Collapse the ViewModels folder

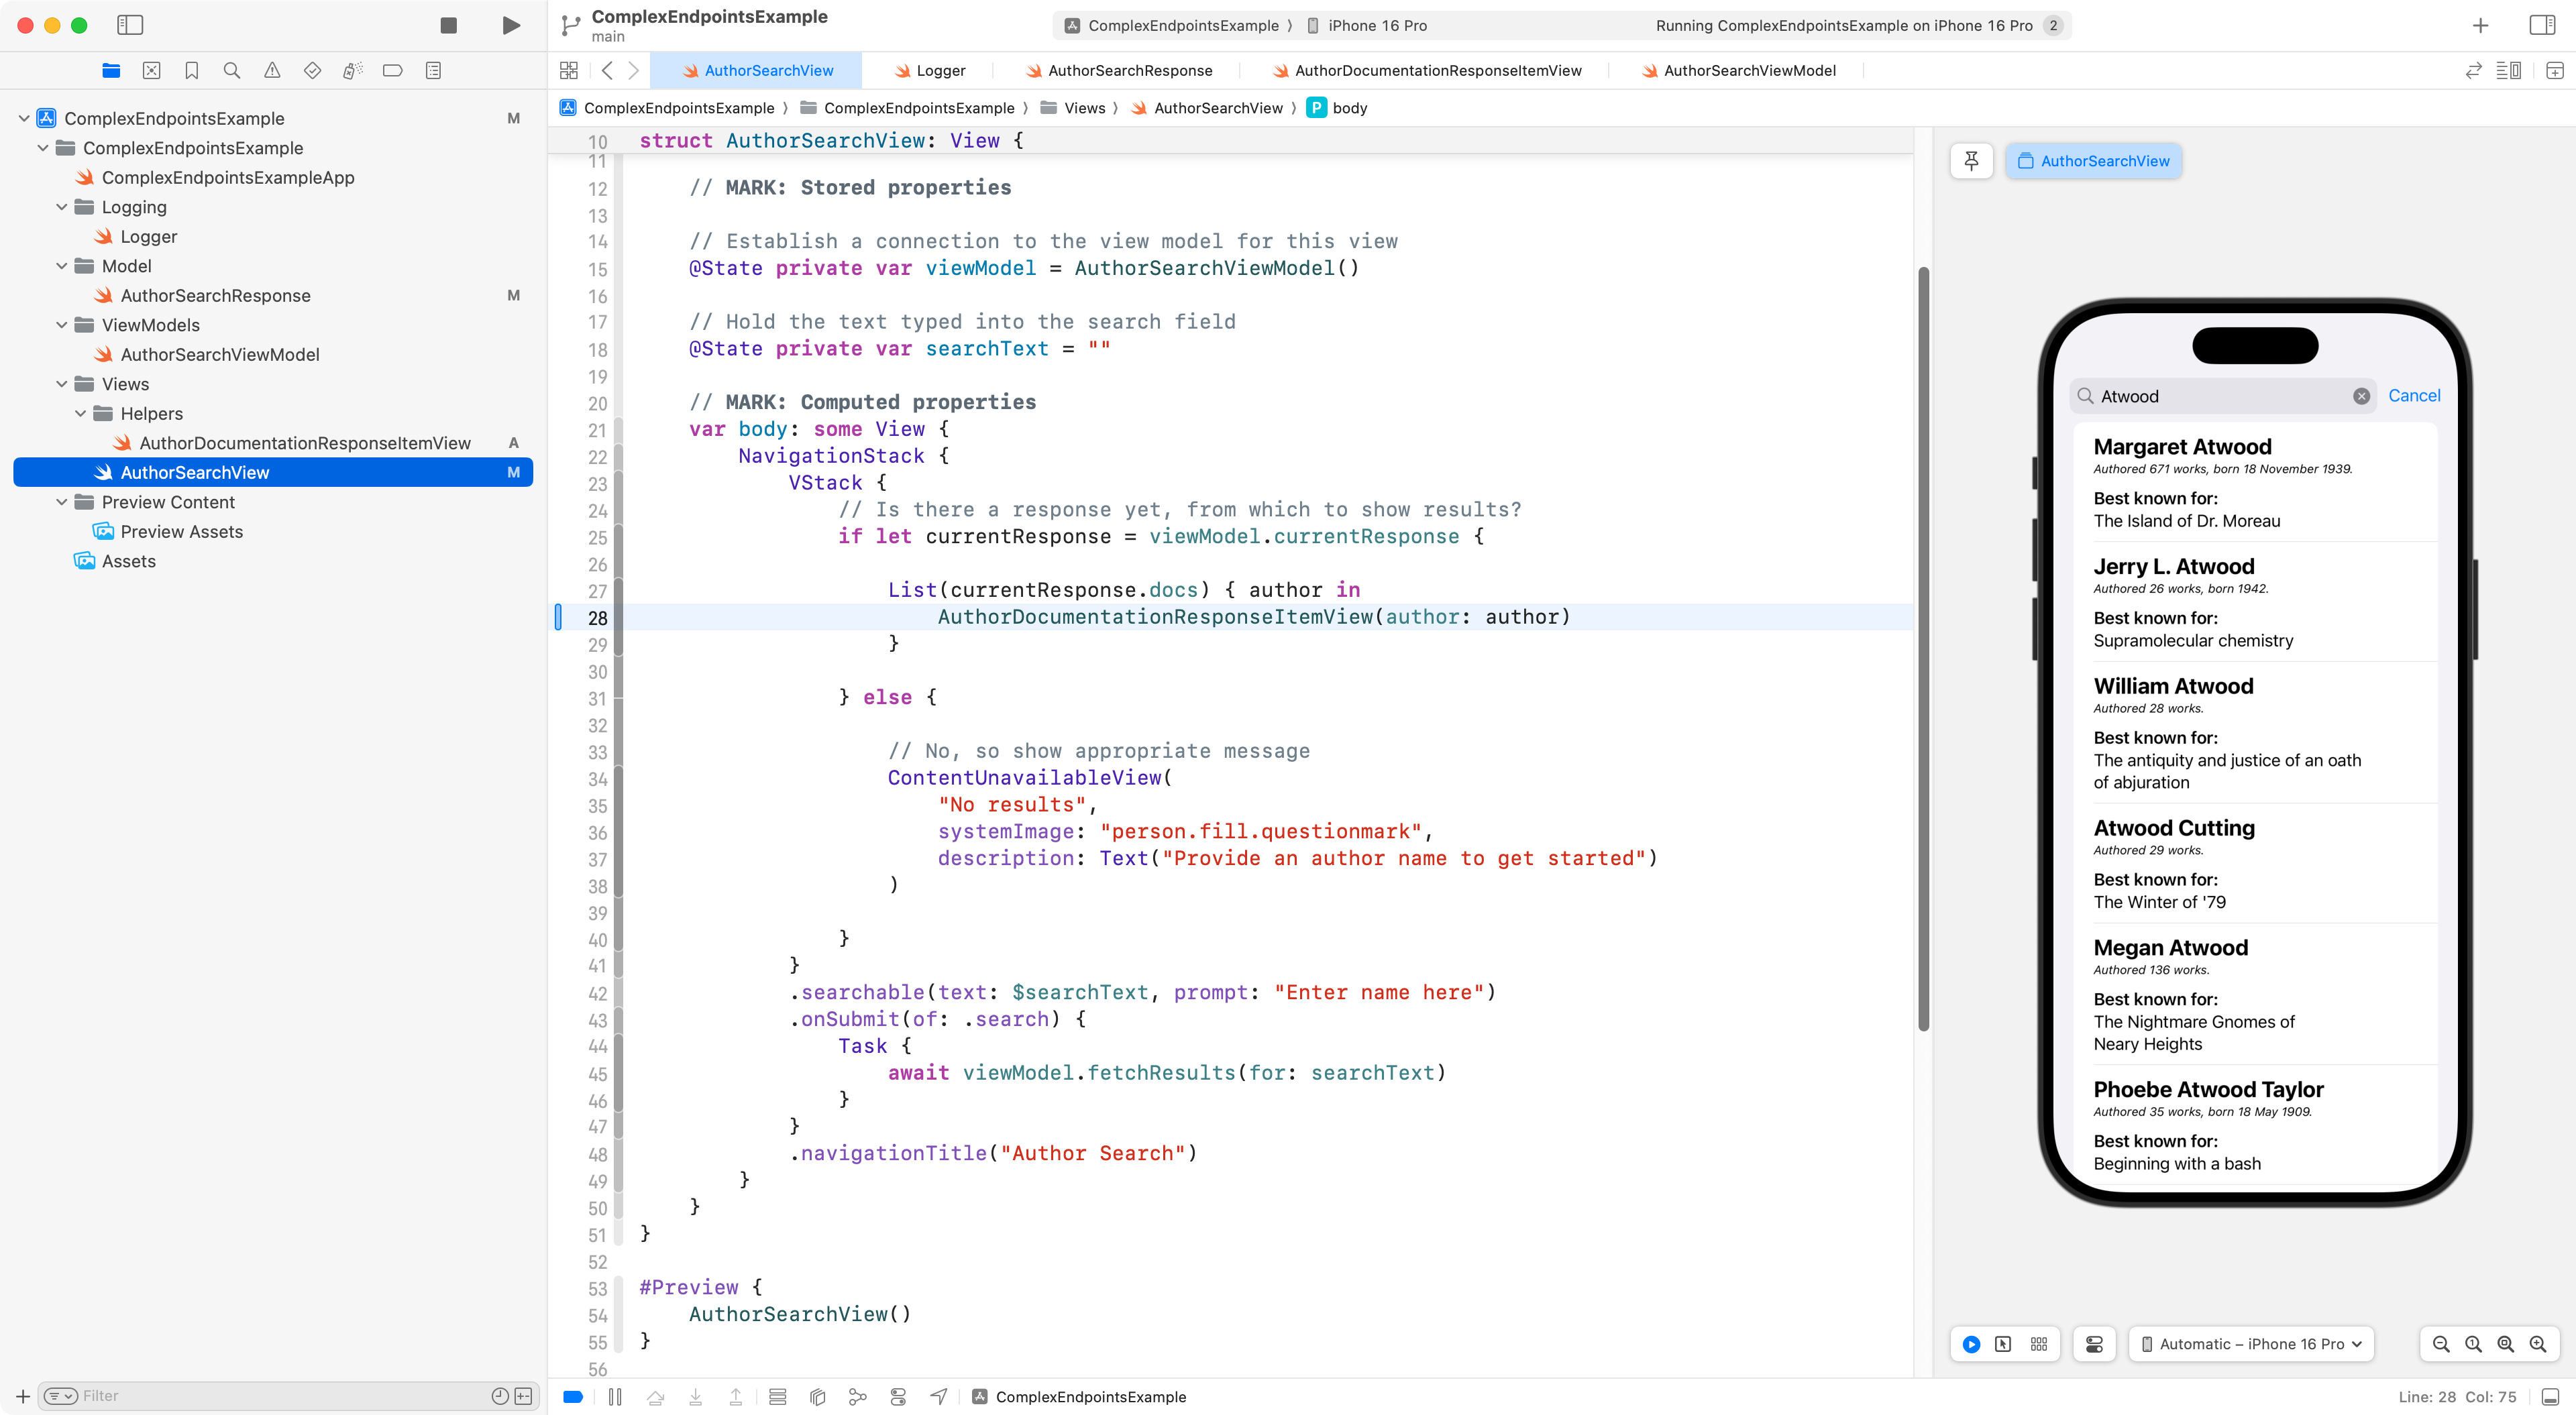tap(62, 325)
